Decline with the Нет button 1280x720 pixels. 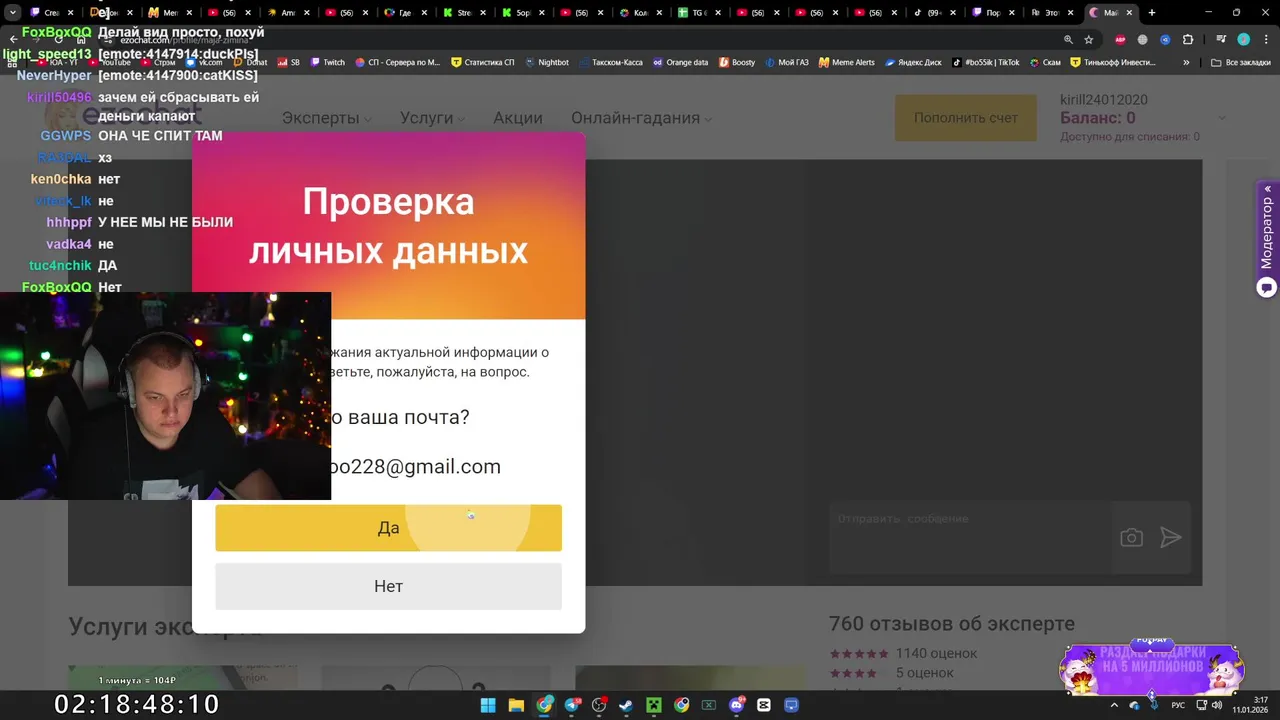[x=388, y=586]
